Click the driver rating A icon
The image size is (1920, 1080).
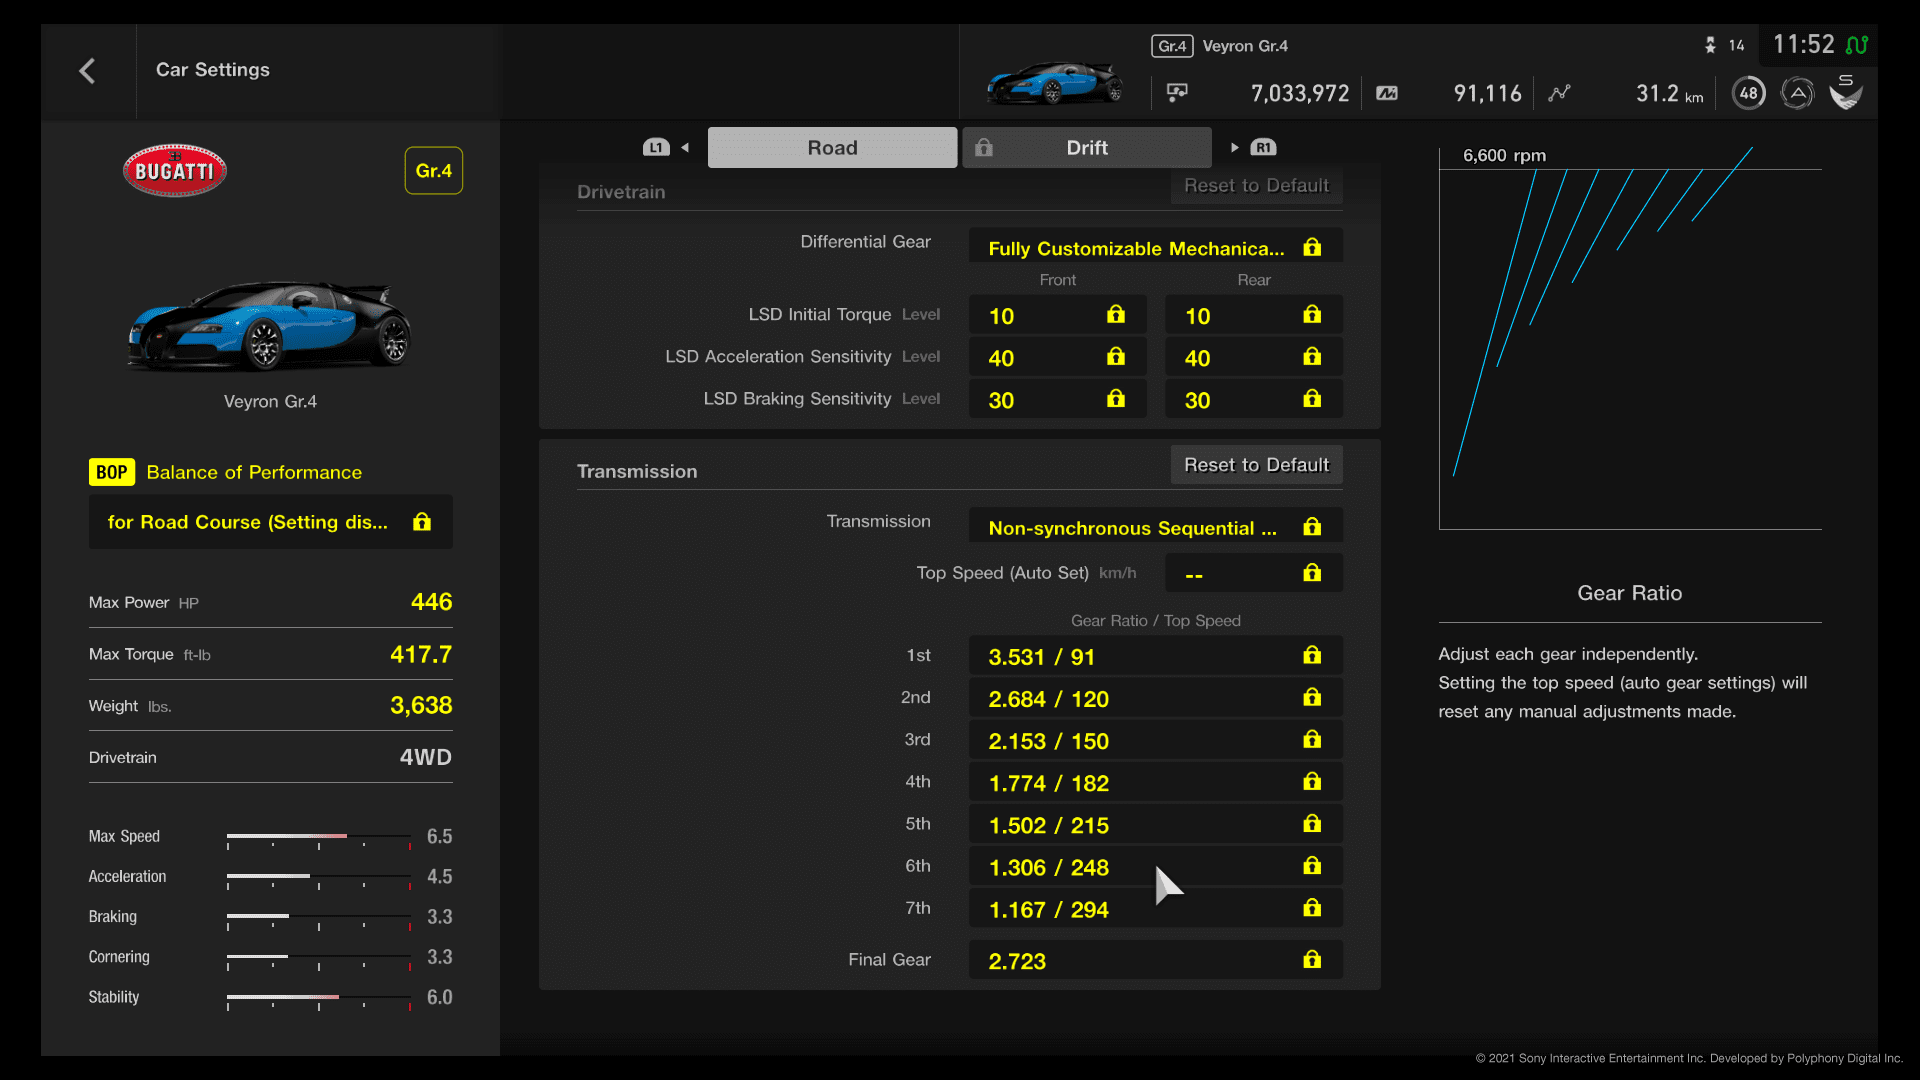1797,93
